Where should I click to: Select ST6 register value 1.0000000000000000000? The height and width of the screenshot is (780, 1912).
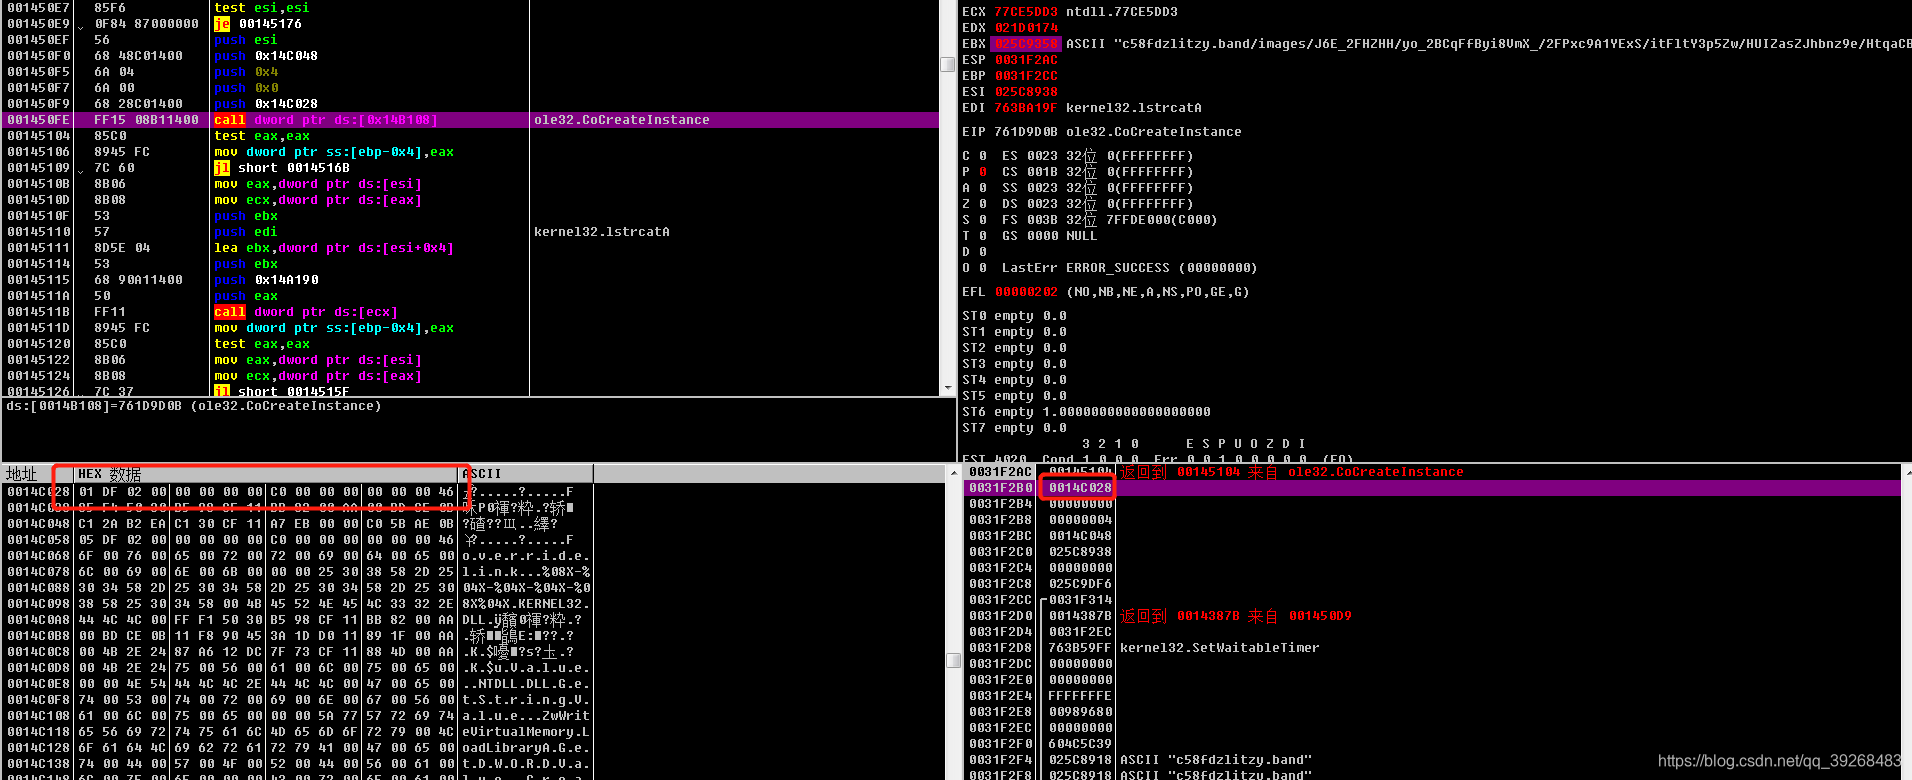click(x=1127, y=412)
